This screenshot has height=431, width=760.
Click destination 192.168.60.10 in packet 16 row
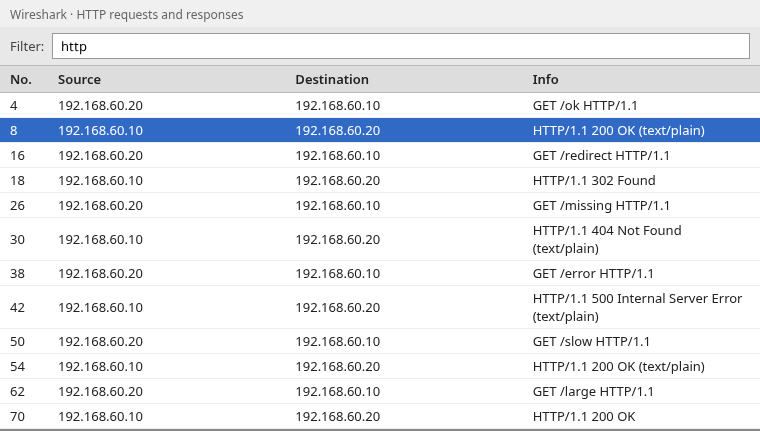click(x=338, y=155)
